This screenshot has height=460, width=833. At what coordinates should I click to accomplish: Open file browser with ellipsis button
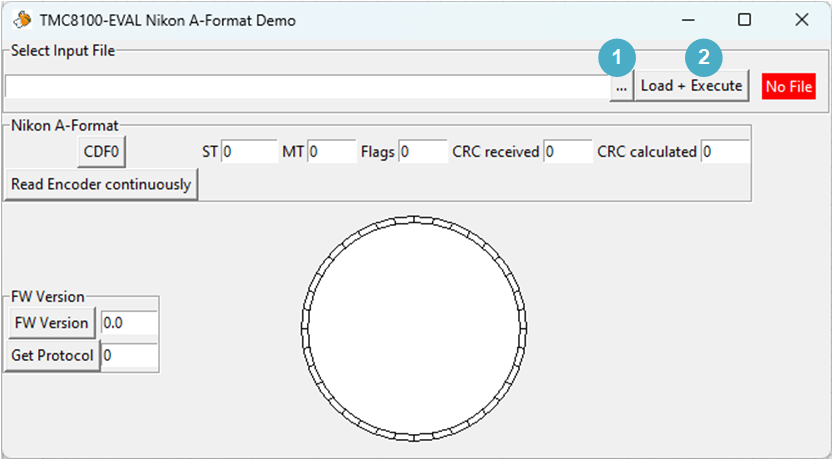coord(622,86)
